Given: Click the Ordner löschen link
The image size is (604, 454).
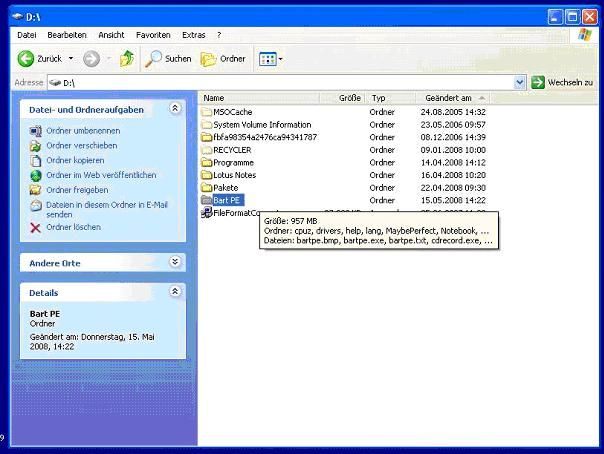Looking at the screenshot, I should [x=74, y=227].
